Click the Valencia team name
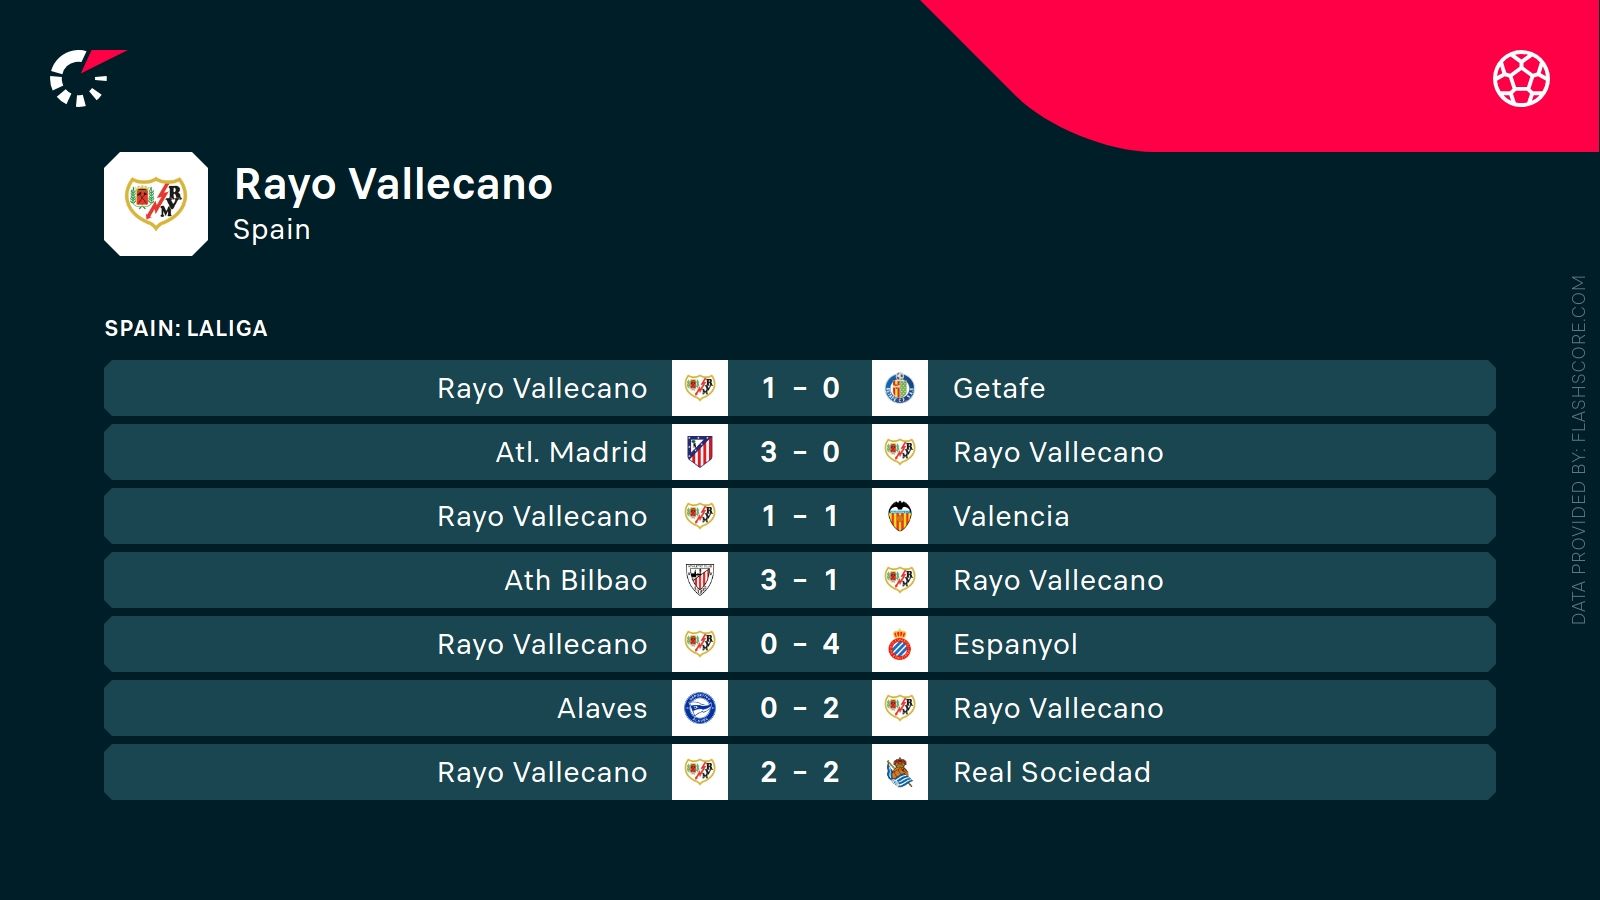This screenshot has height=900, width=1600. [1011, 516]
